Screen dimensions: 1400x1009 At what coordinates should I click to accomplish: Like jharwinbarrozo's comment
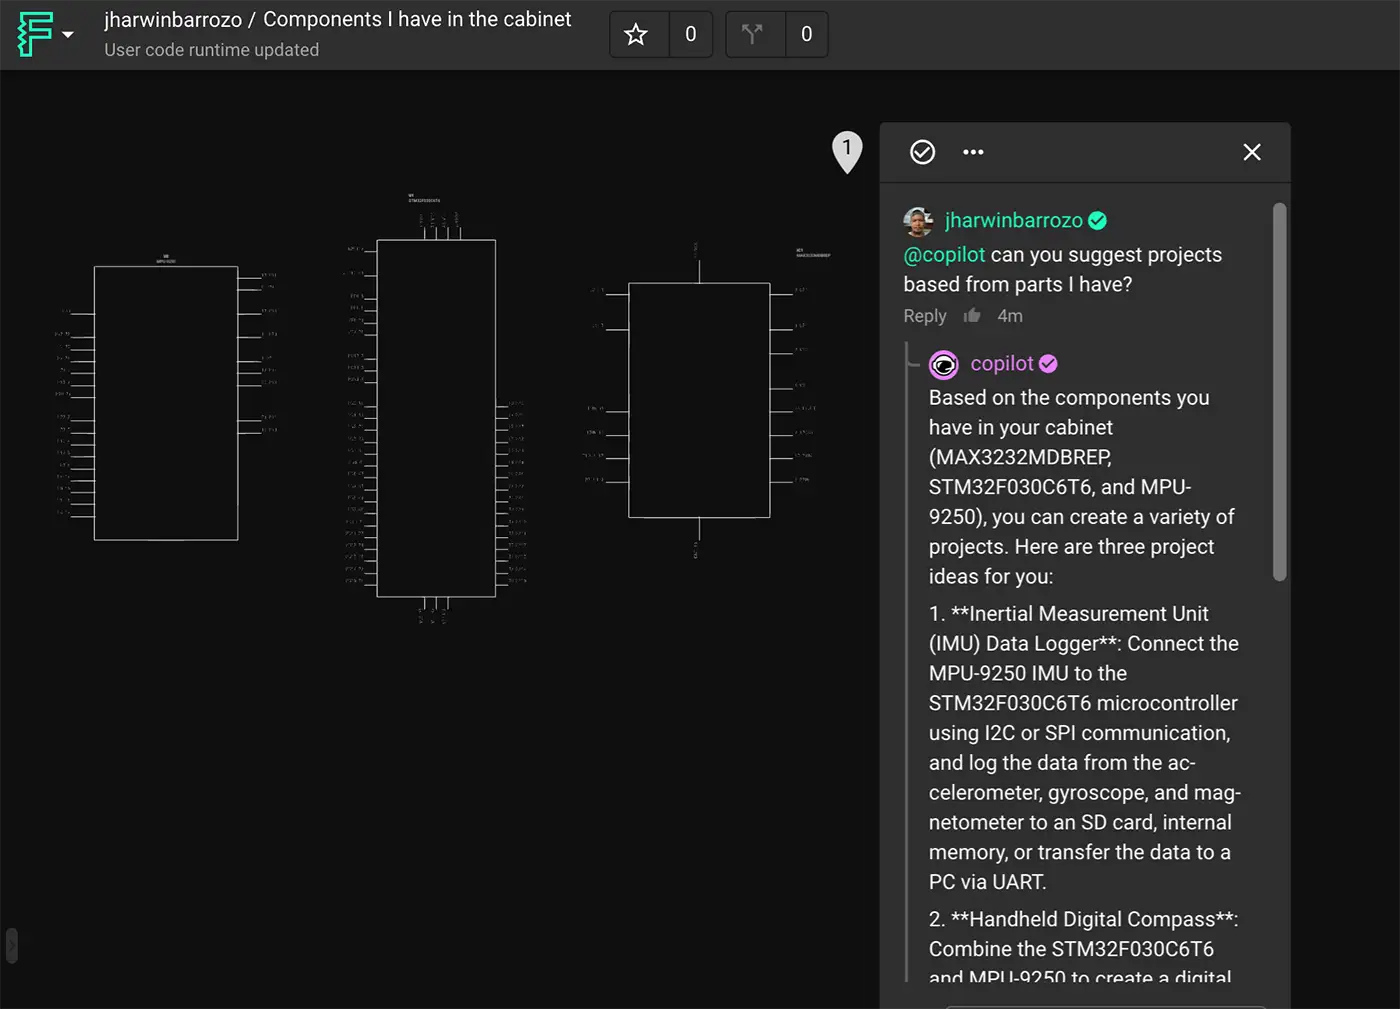click(971, 315)
